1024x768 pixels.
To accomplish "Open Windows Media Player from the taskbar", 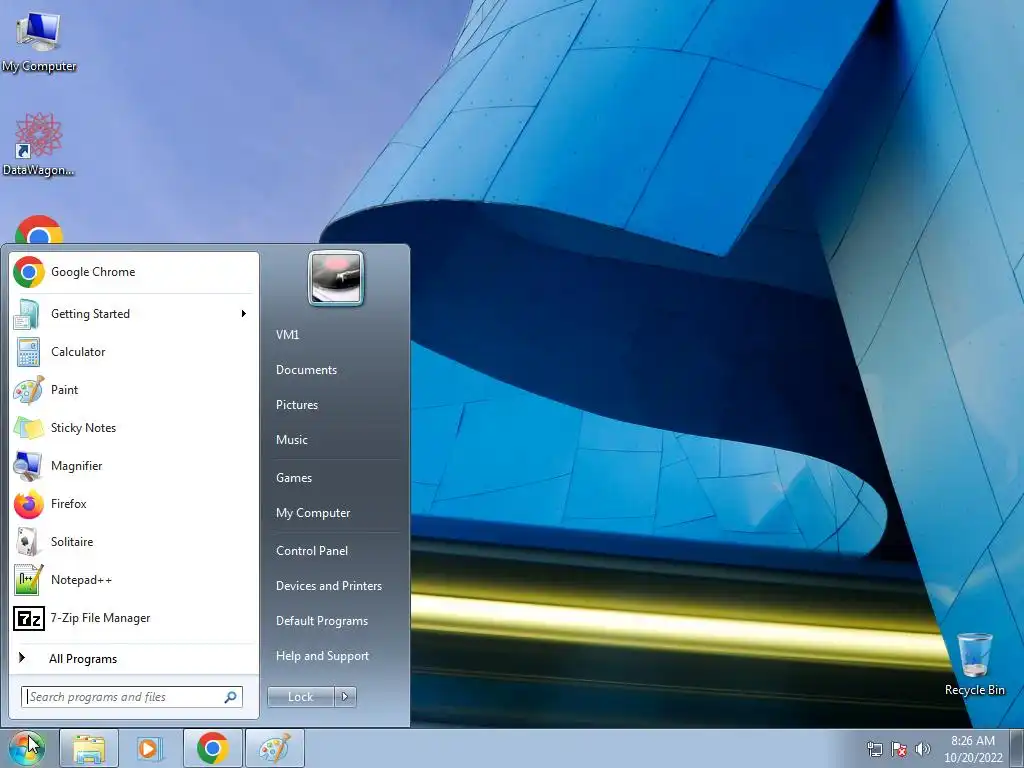I will point(150,748).
